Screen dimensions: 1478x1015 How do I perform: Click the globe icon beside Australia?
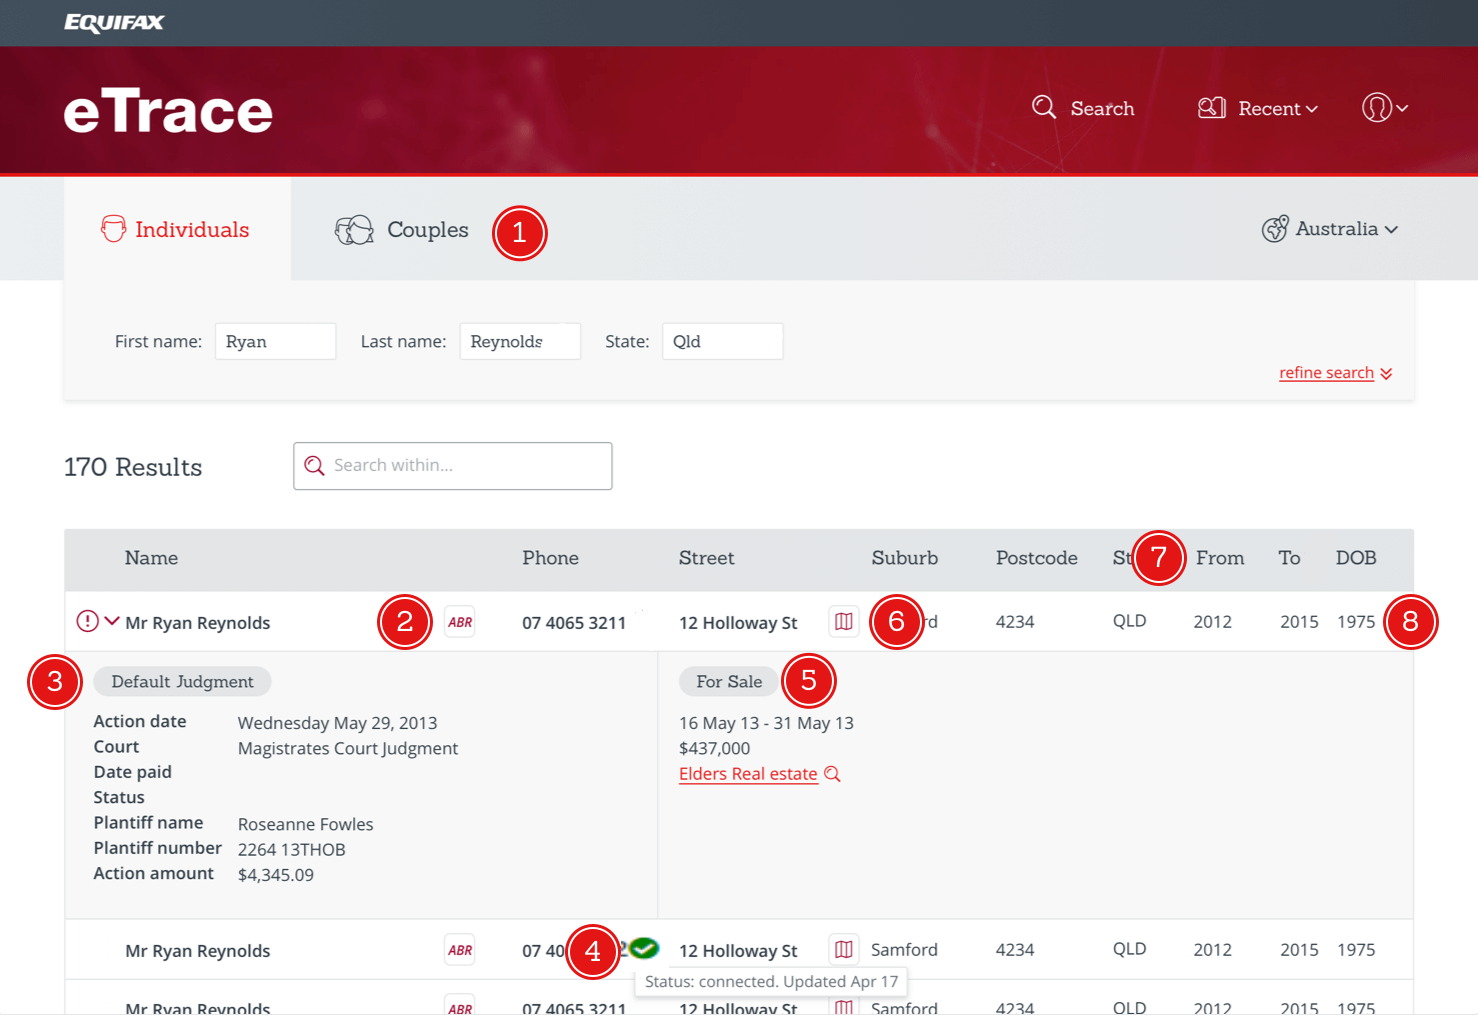[1276, 228]
